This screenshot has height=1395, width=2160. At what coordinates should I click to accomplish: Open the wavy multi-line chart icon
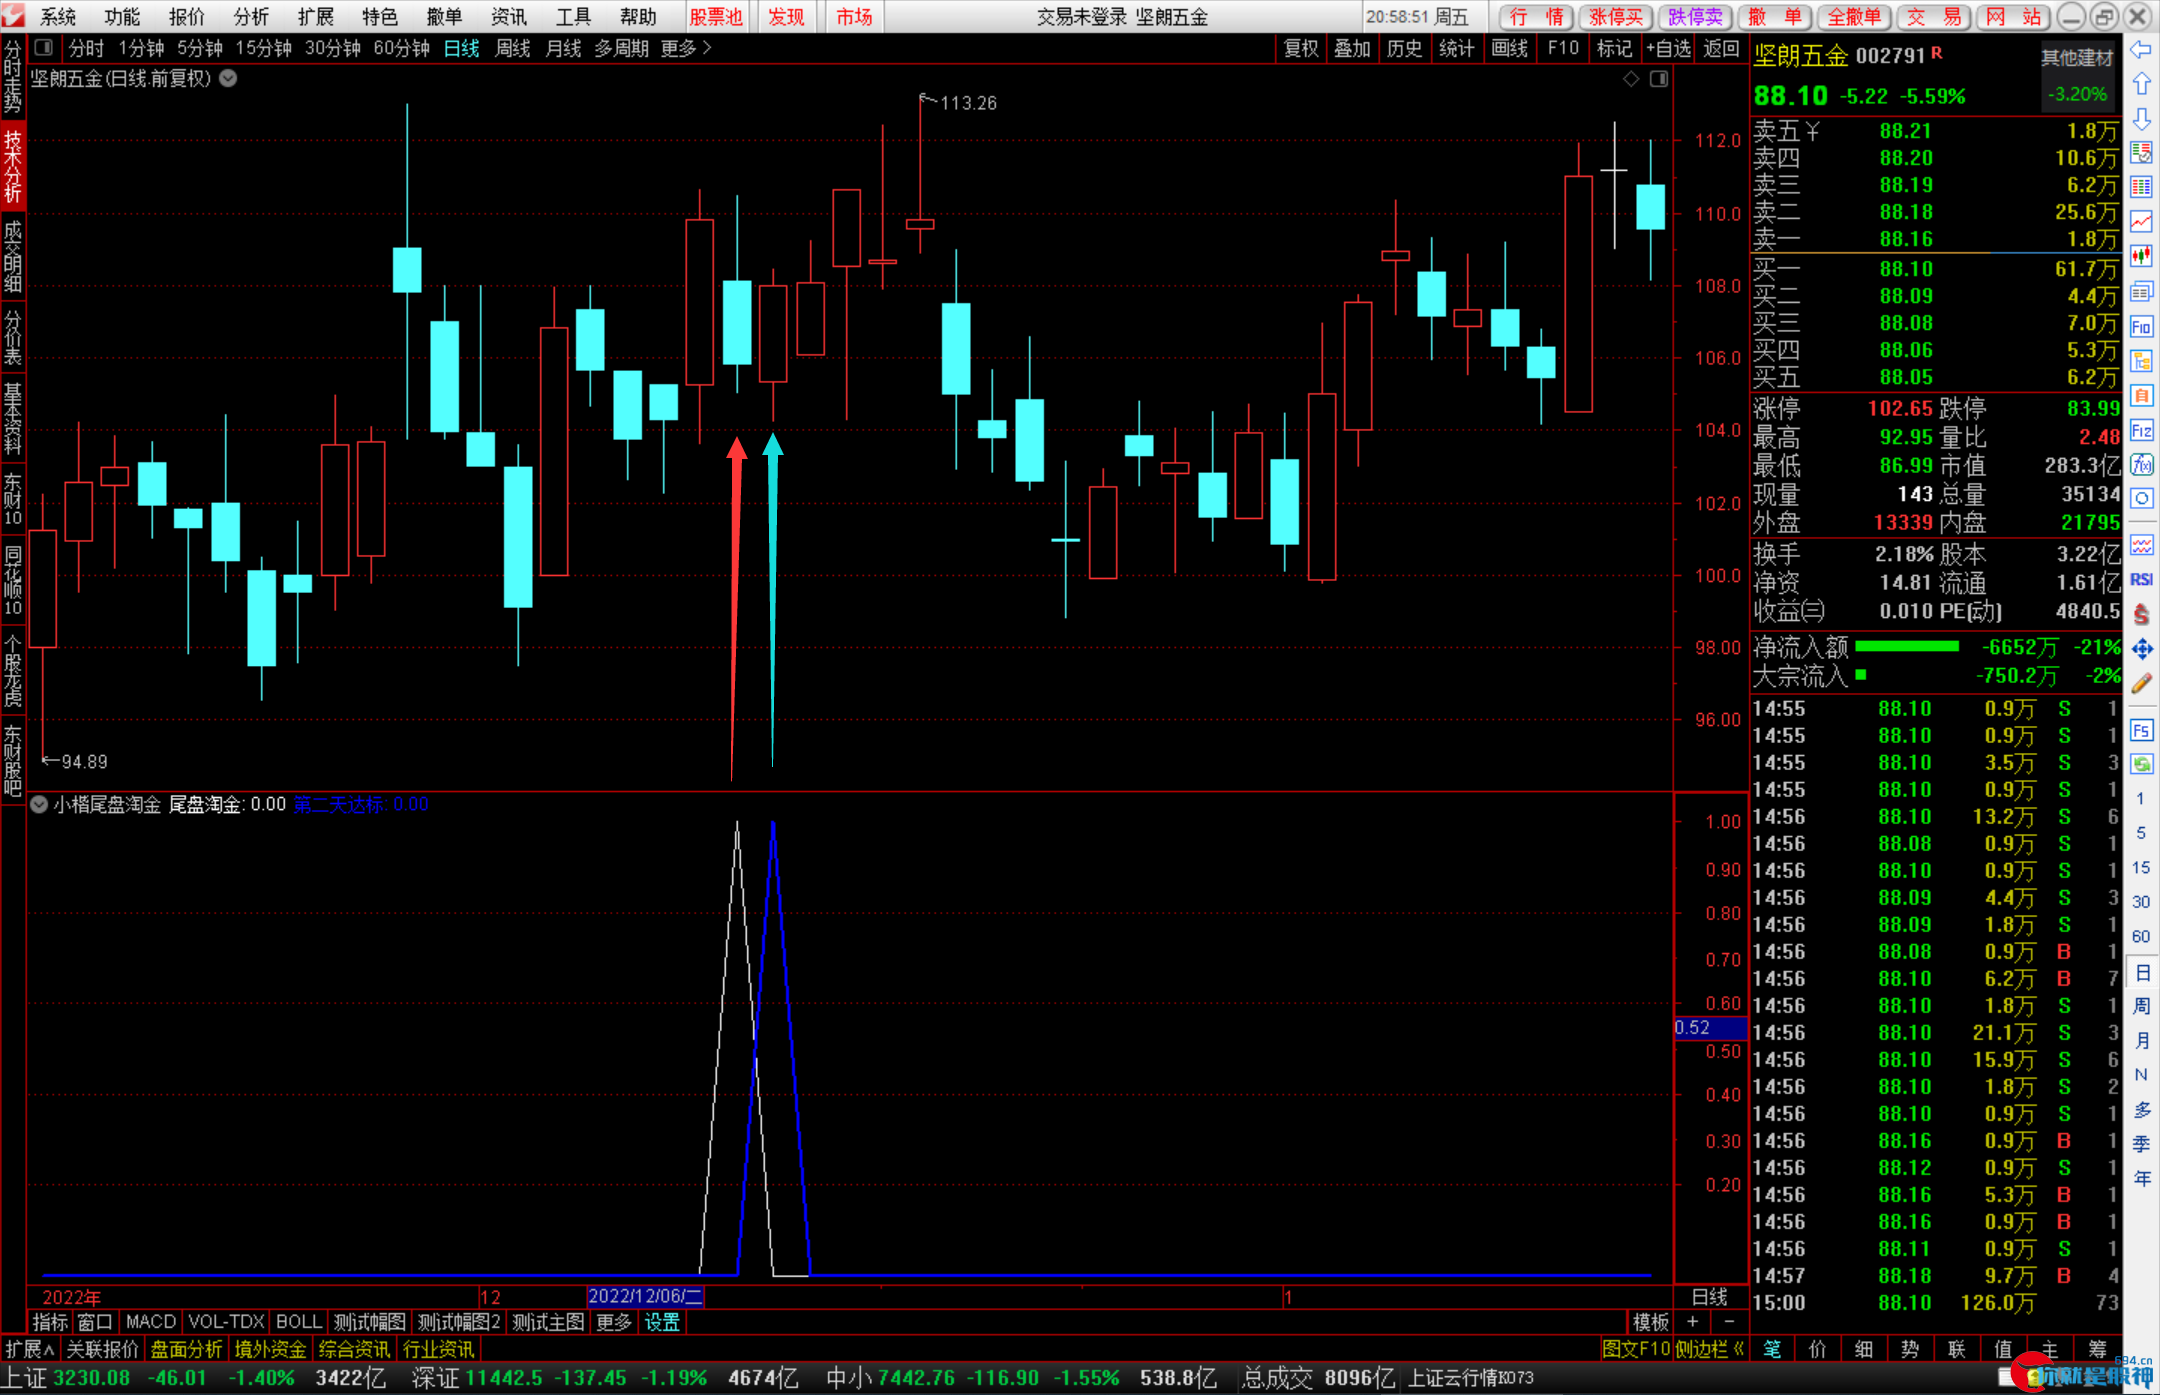(x=2141, y=545)
